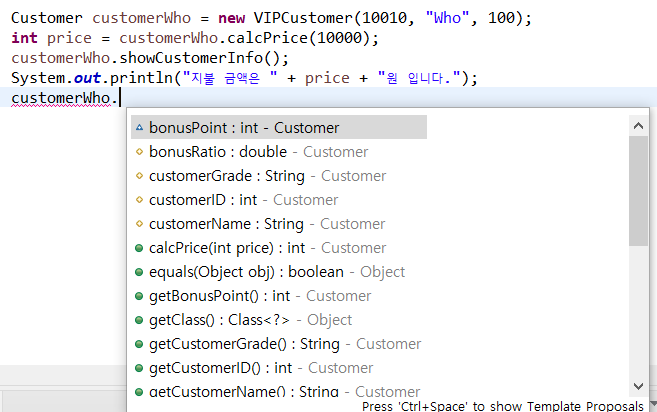Click the new keyword in first line
This screenshot has height=412, width=657.
(231, 18)
